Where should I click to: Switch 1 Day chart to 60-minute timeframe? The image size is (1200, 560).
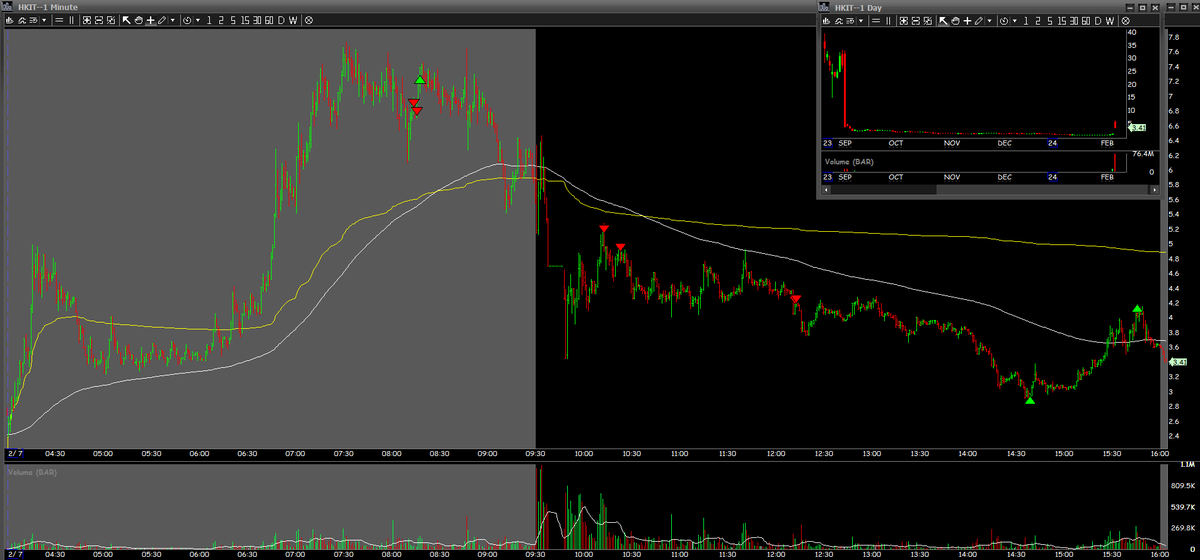(1086, 20)
